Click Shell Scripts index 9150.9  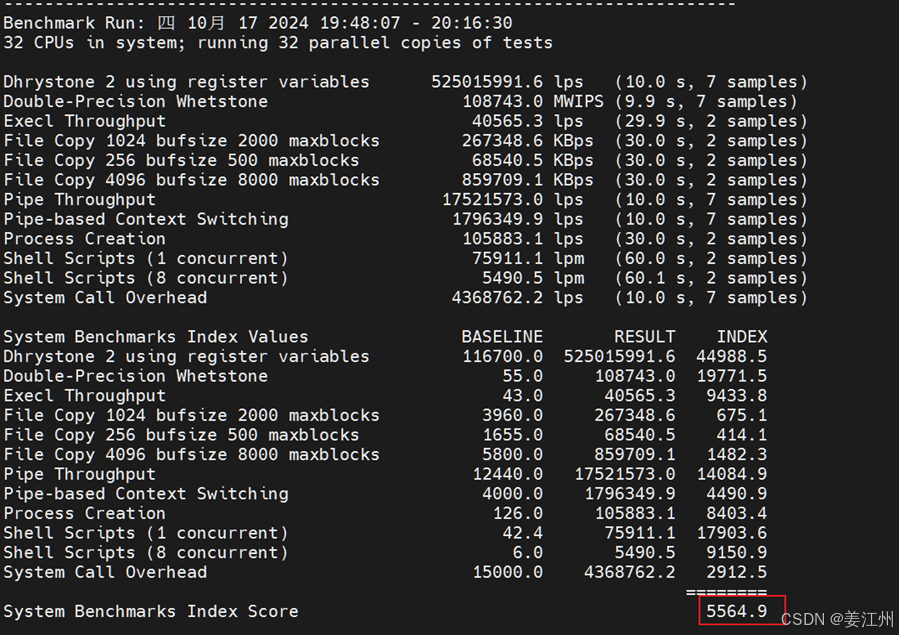[x=737, y=552]
